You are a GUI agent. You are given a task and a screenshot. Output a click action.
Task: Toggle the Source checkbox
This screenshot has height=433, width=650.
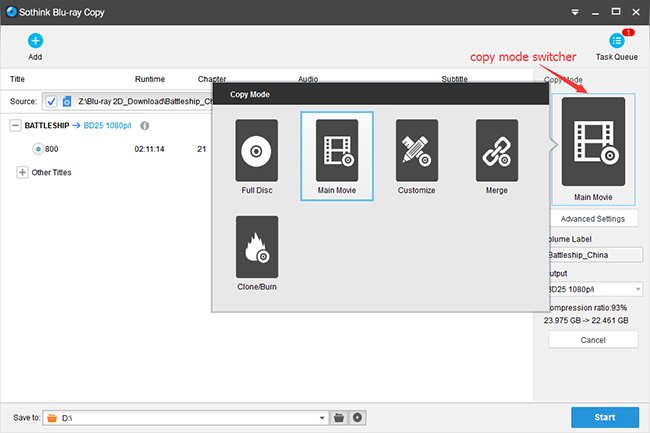pyautogui.click(x=51, y=102)
